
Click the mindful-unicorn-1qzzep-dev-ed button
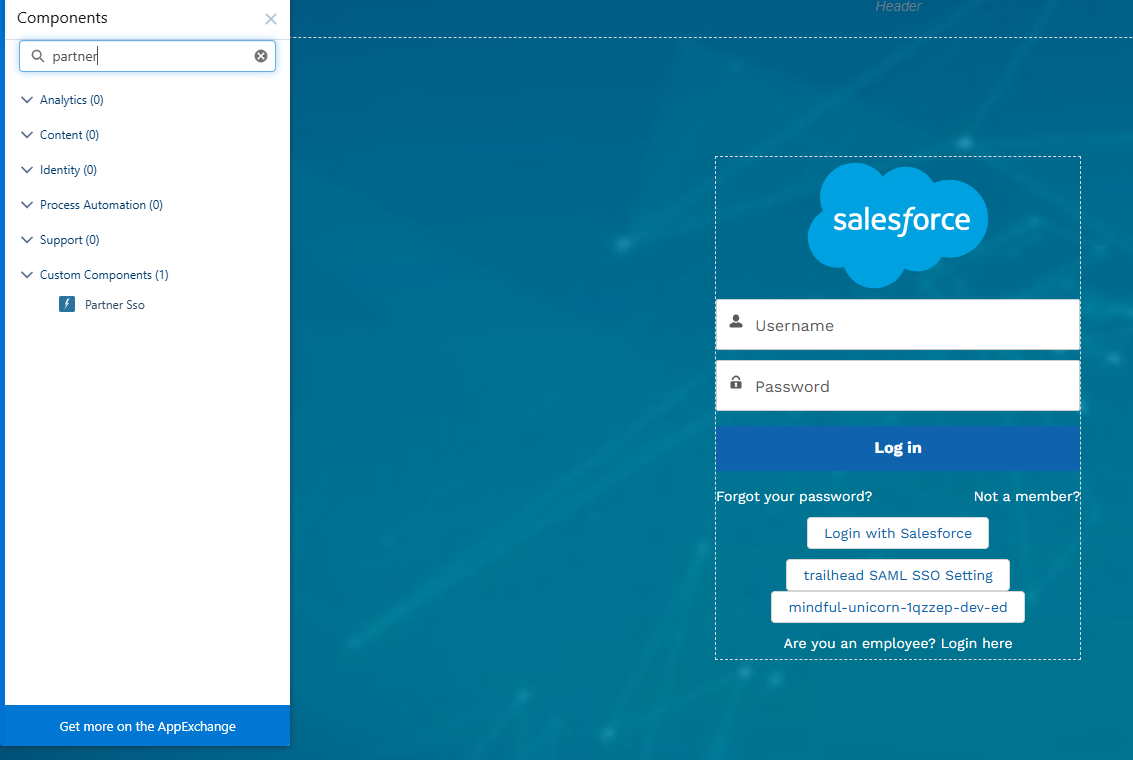point(897,607)
